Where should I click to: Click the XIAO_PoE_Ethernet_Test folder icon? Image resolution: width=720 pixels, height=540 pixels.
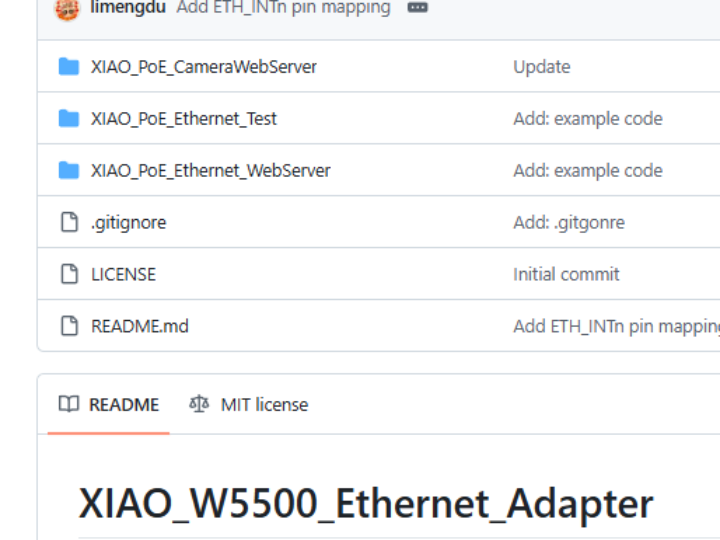tap(69, 119)
